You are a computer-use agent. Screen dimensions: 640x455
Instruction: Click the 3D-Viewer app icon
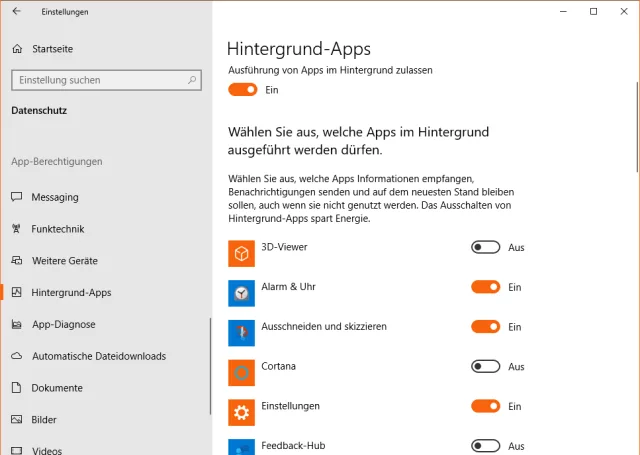(x=242, y=254)
